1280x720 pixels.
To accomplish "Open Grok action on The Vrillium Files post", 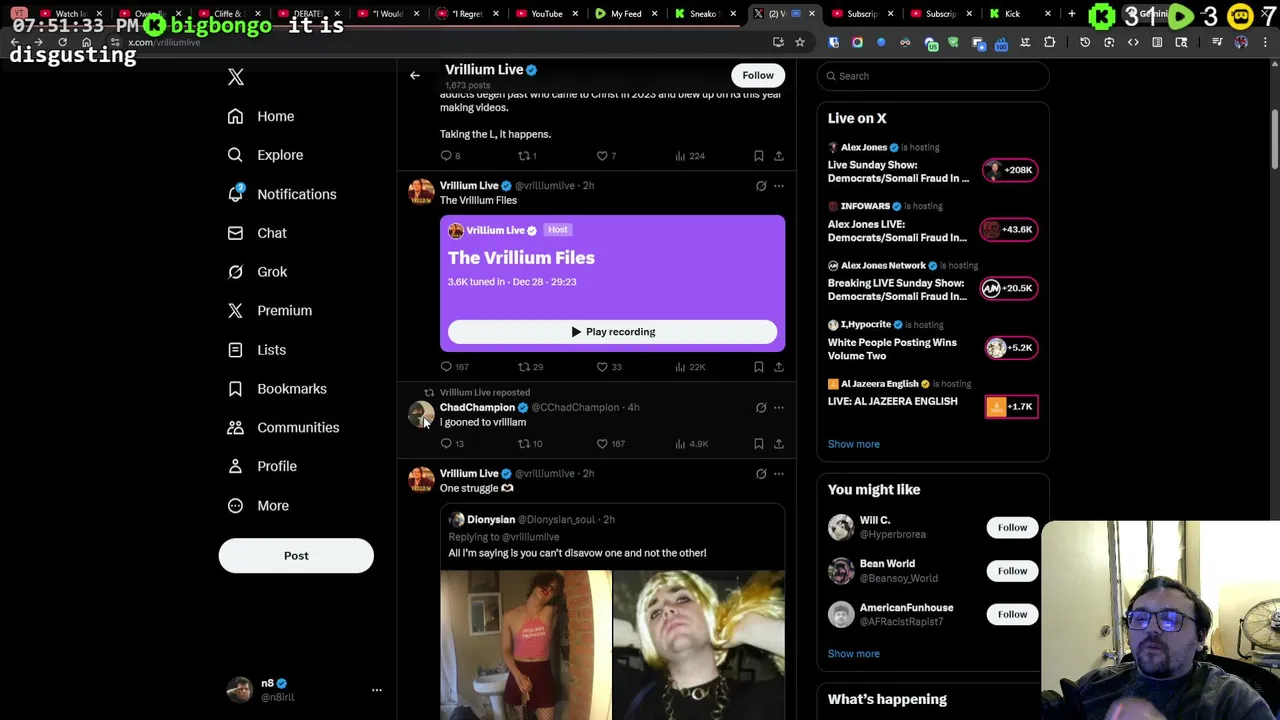I will coord(761,186).
